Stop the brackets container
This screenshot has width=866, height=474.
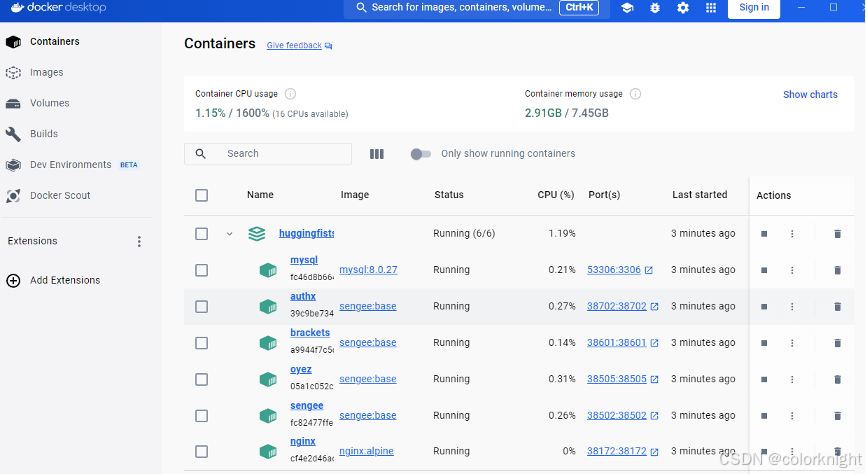pos(764,343)
